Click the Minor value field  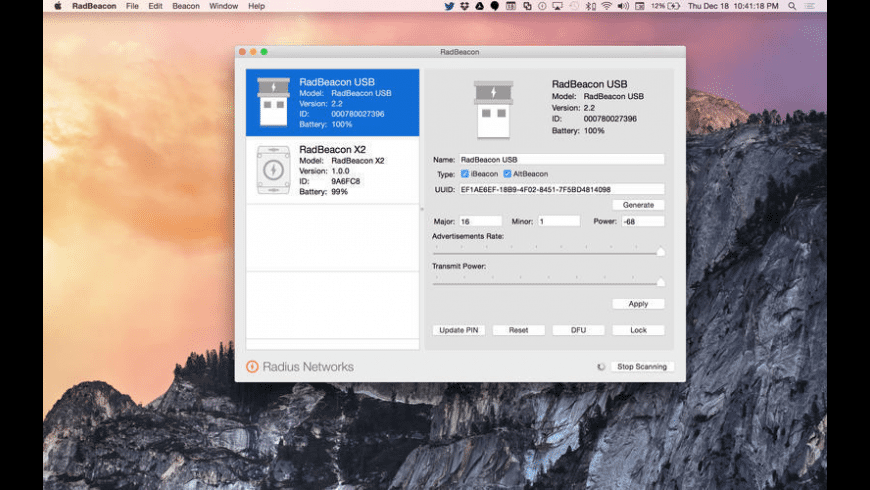pyautogui.click(x=559, y=221)
